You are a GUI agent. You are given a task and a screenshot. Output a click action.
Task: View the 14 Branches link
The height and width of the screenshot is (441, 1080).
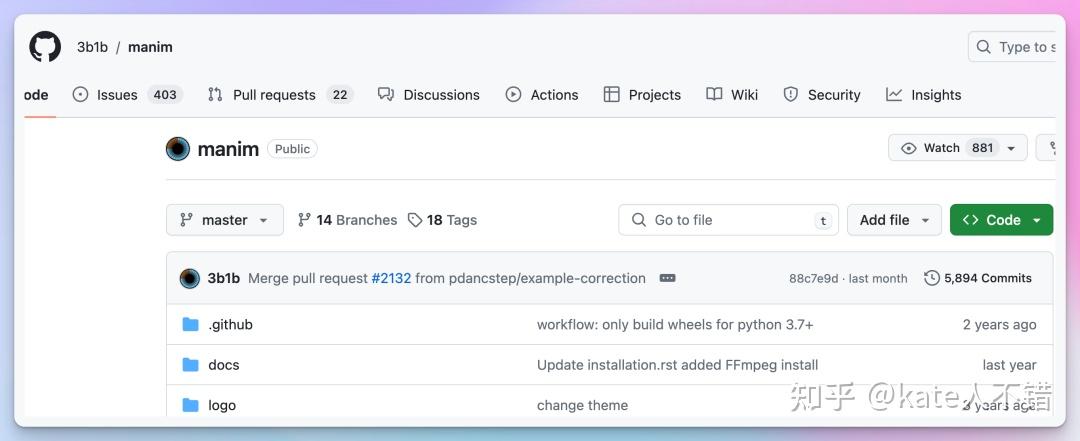[x=347, y=220]
